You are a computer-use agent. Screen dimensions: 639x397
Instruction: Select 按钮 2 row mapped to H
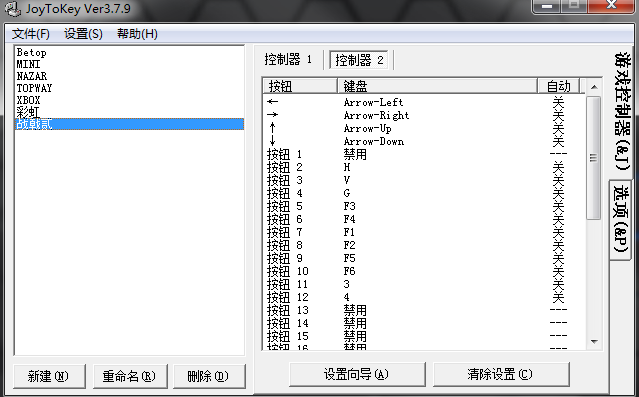pyautogui.click(x=424, y=167)
